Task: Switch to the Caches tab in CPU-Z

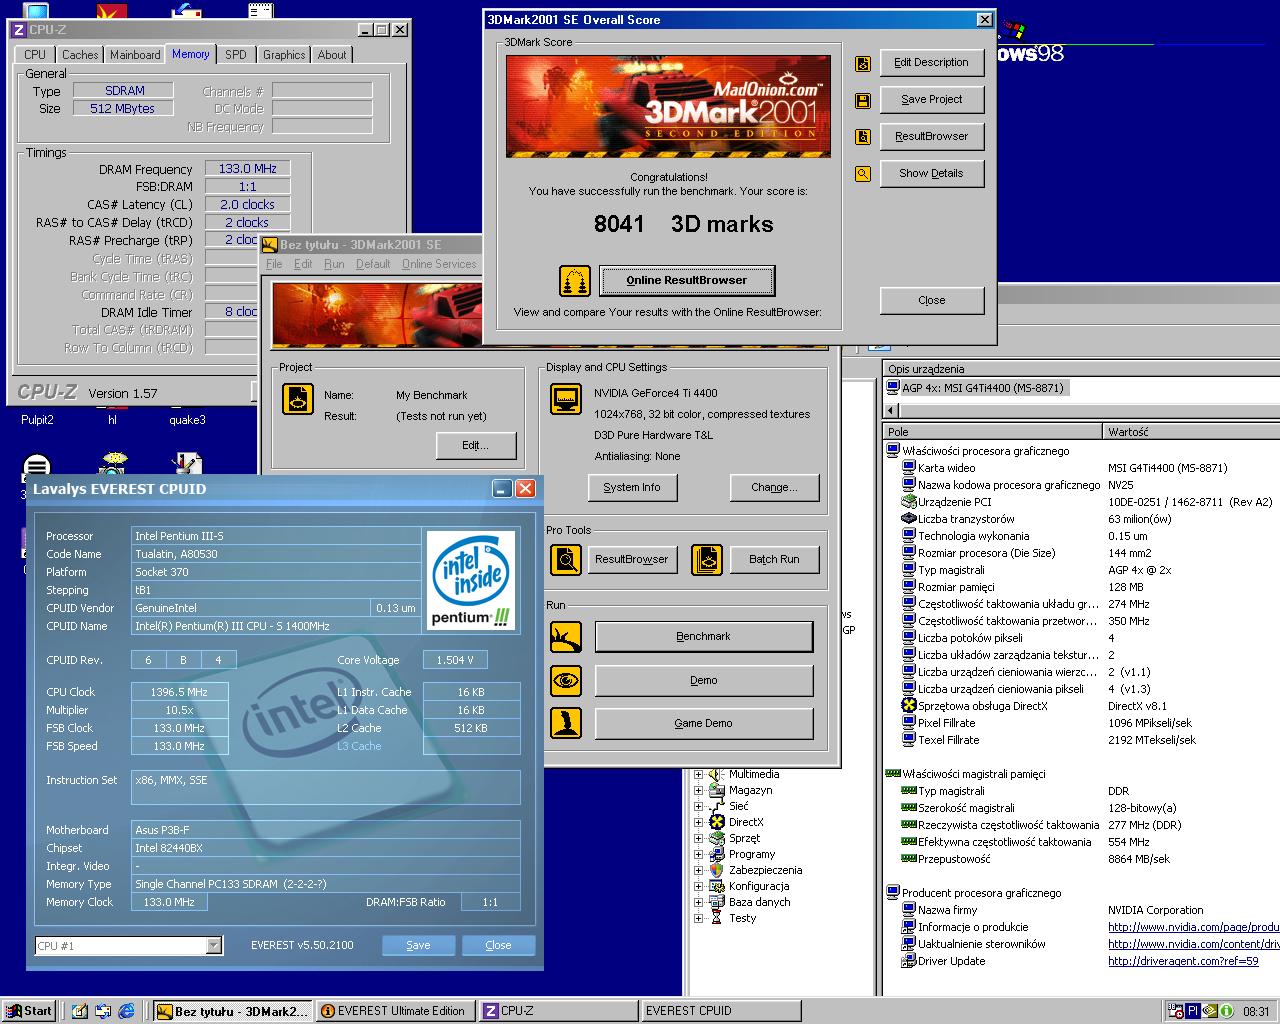Action: click(80, 55)
